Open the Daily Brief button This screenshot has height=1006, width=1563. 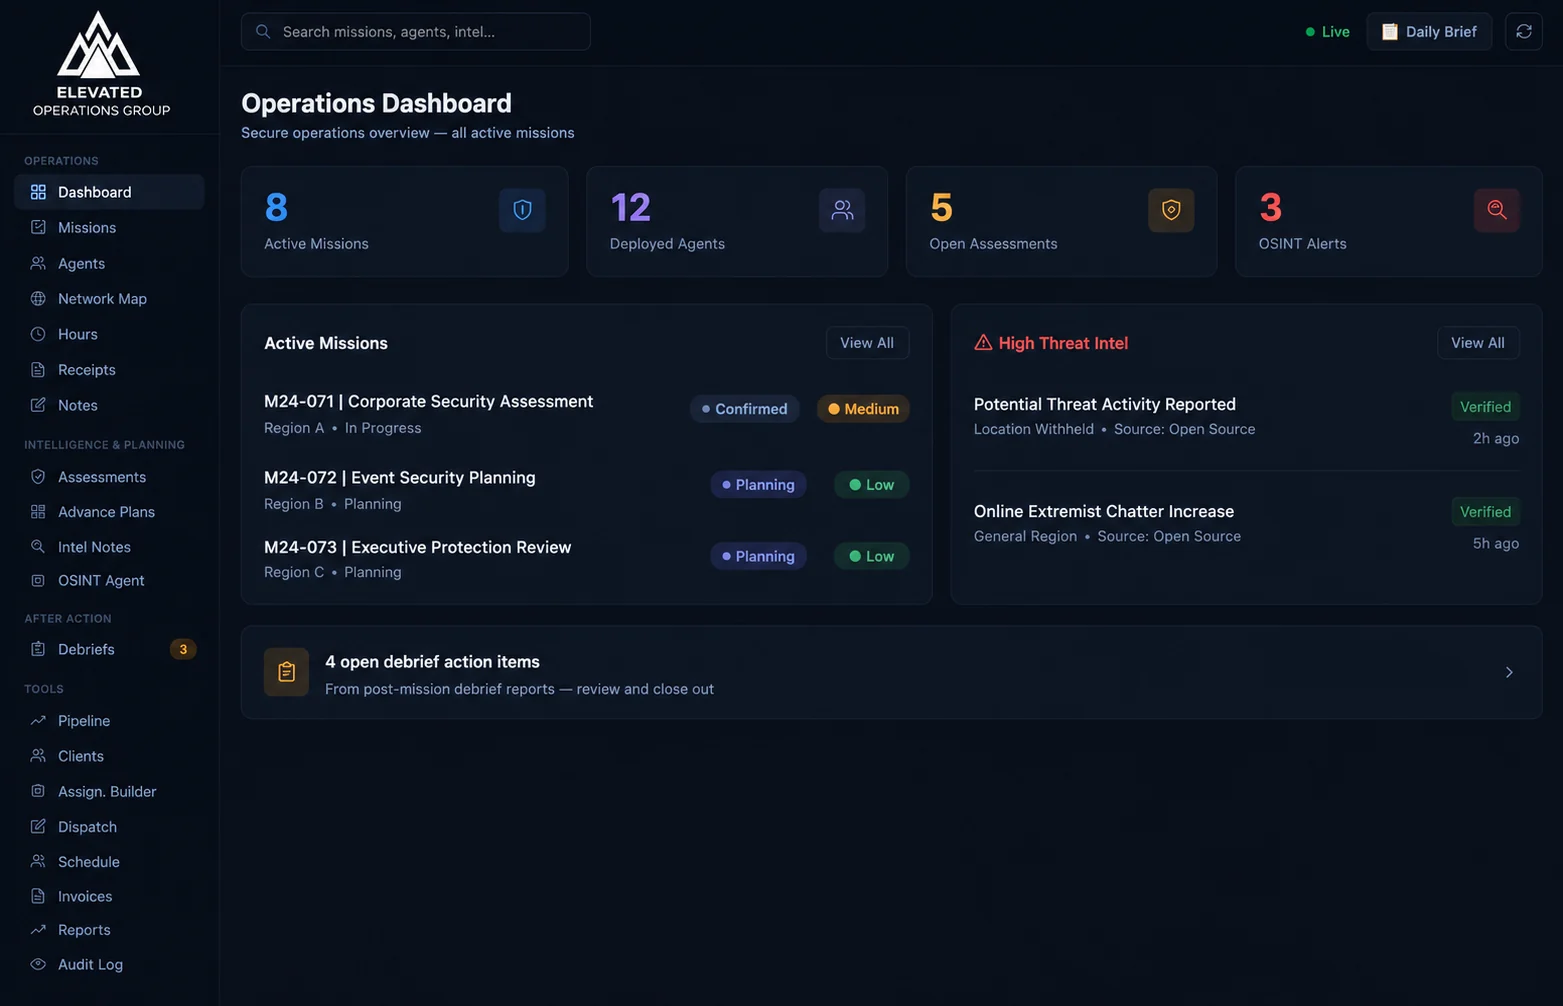pos(1429,32)
